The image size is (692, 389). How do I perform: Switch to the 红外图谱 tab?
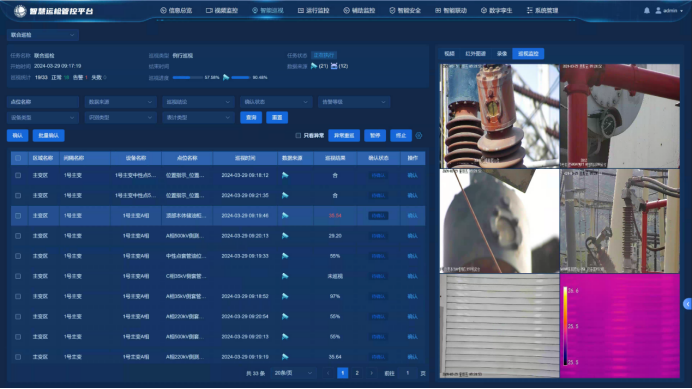coord(475,54)
